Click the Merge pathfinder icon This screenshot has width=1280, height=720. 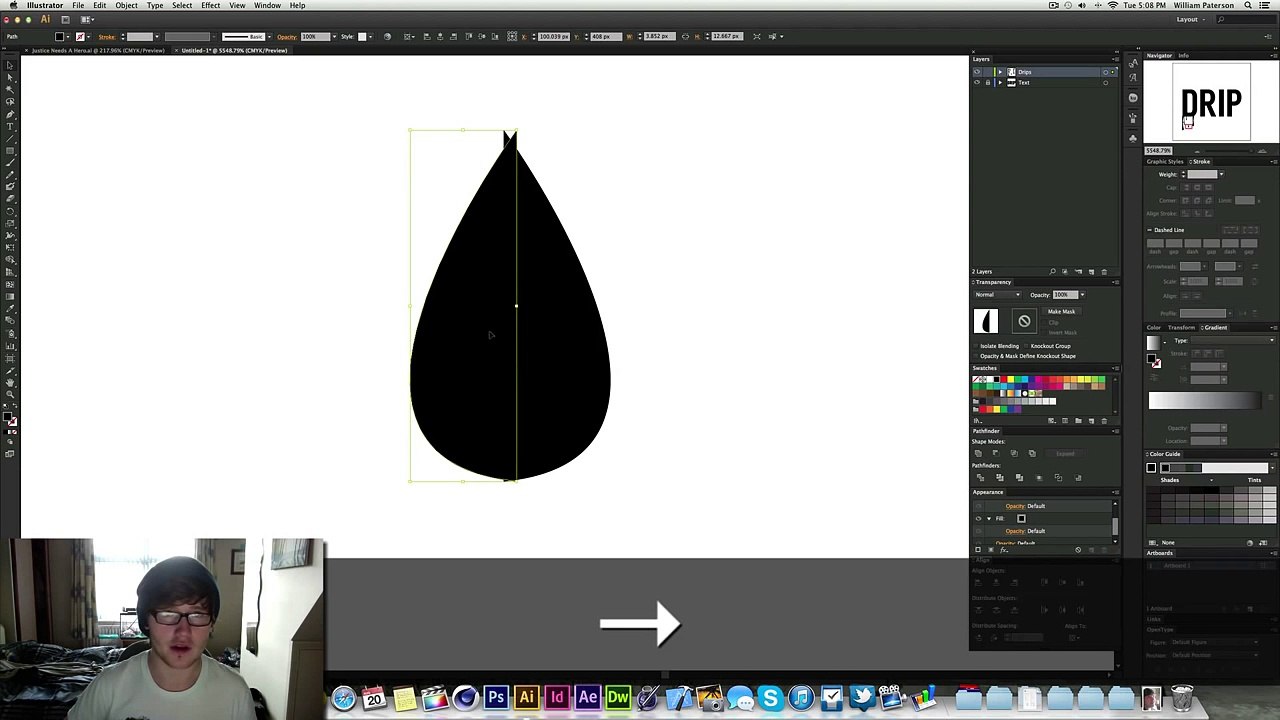tap(1018, 478)
